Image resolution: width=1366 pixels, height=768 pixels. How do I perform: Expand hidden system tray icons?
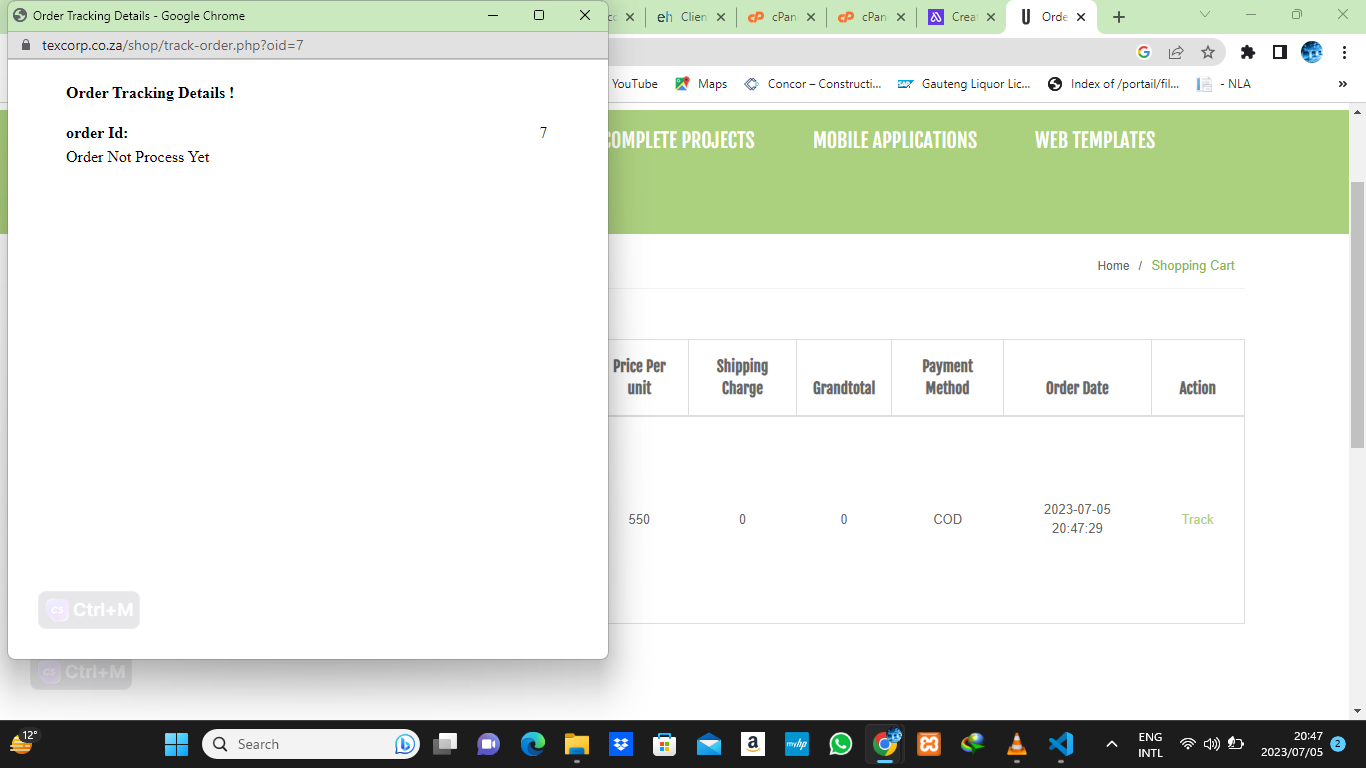pyautogui.click(x=1111, y=744)
